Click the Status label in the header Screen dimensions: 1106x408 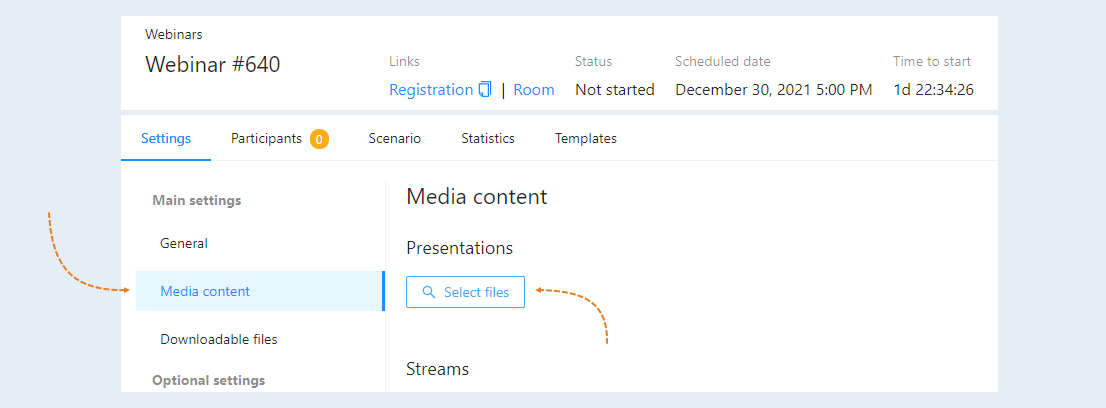(x=594, y=61)
